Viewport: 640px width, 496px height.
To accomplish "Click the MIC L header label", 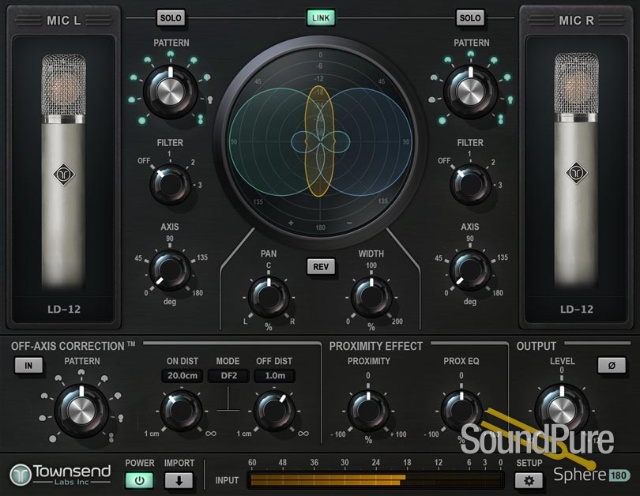I will (64, 20).
